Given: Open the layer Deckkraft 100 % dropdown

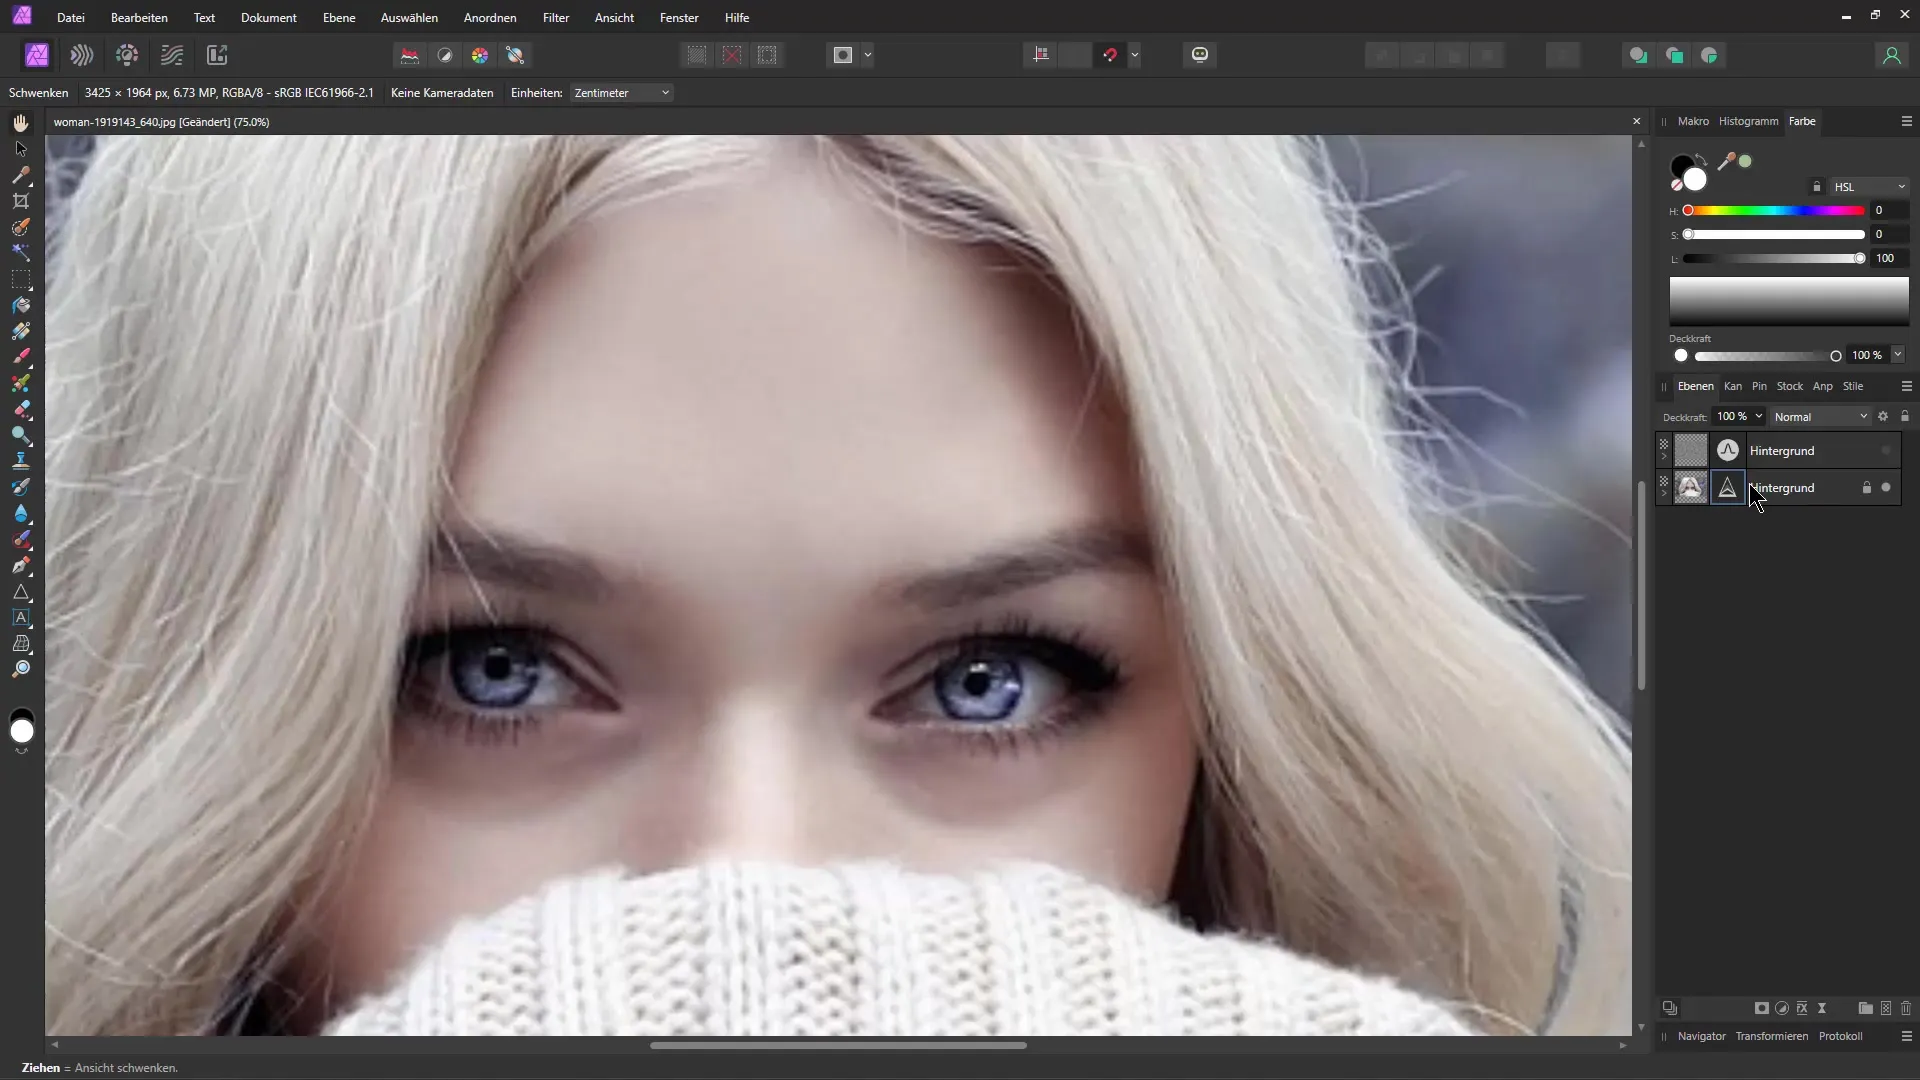Looking at the screenshot, I should [x=1758, y=416].
